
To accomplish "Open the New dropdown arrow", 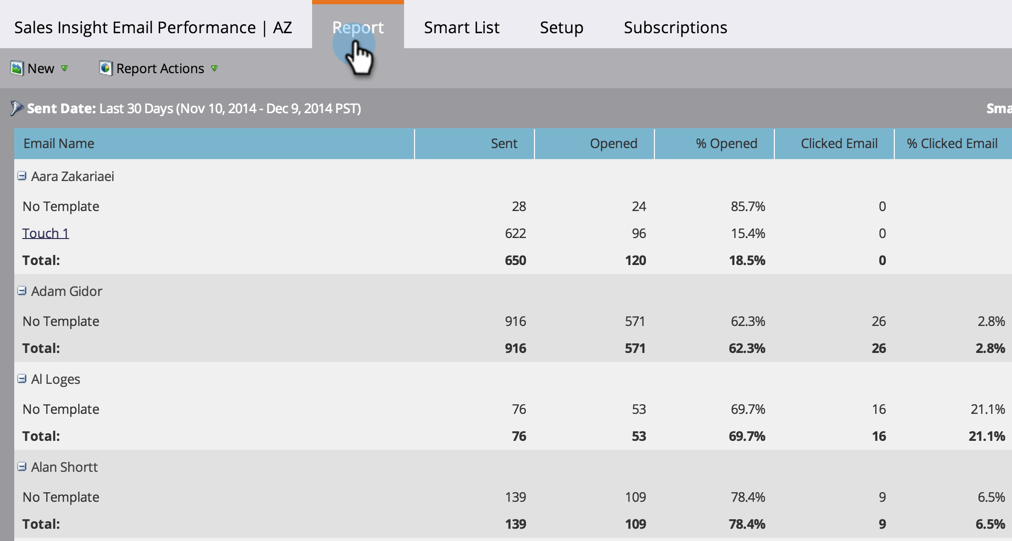I will coord(64,68).
